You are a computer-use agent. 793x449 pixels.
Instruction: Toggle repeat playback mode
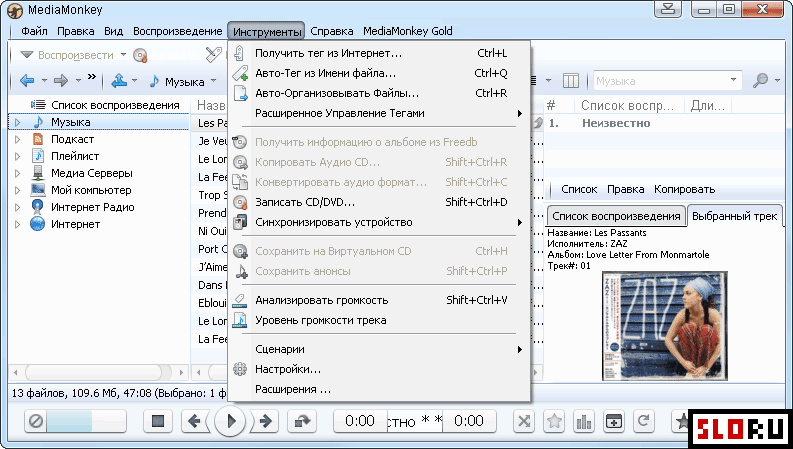pos(643,421)
